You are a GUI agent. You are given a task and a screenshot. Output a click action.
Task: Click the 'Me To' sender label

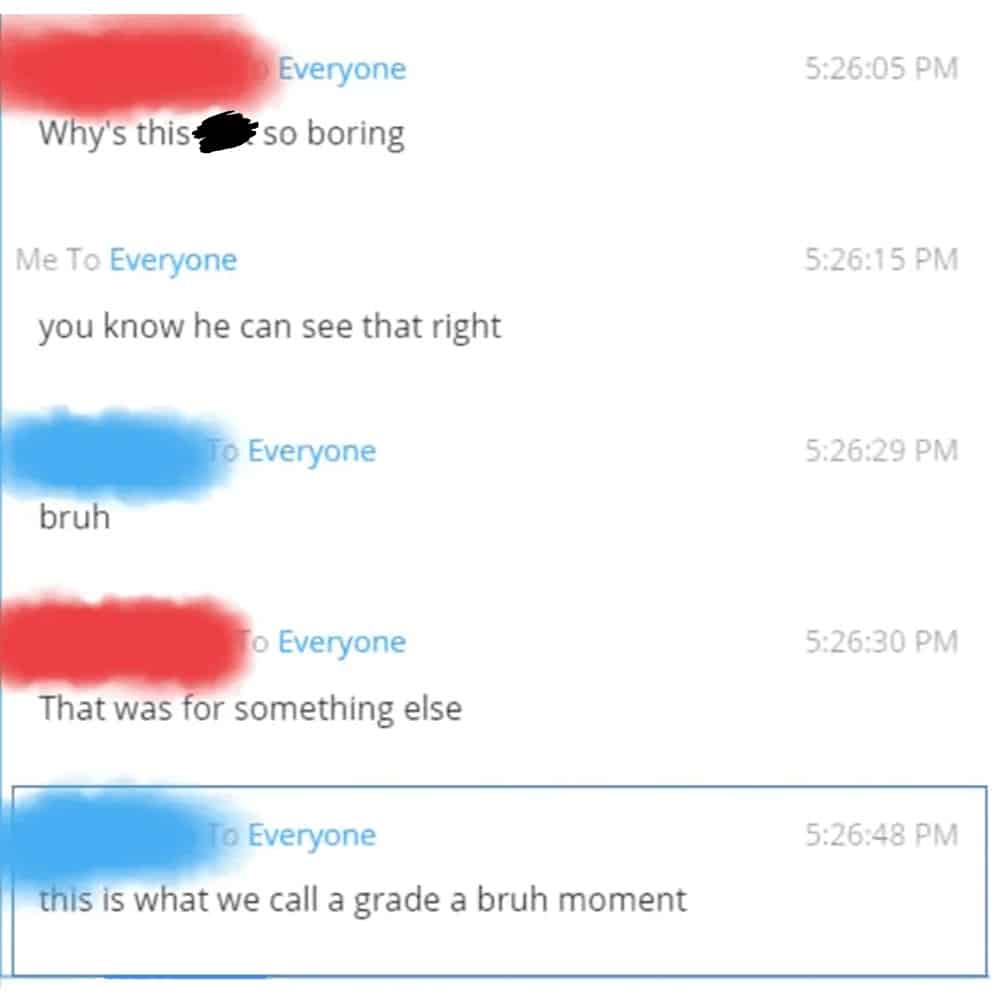[58, 260]
